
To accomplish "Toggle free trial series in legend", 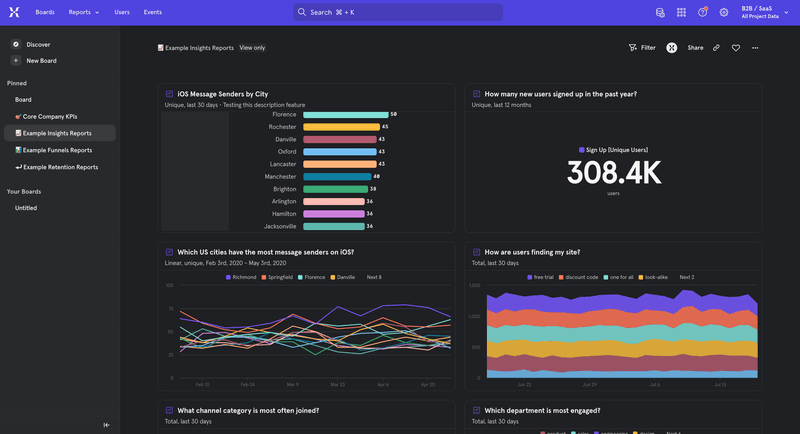I will coord(540,277).
